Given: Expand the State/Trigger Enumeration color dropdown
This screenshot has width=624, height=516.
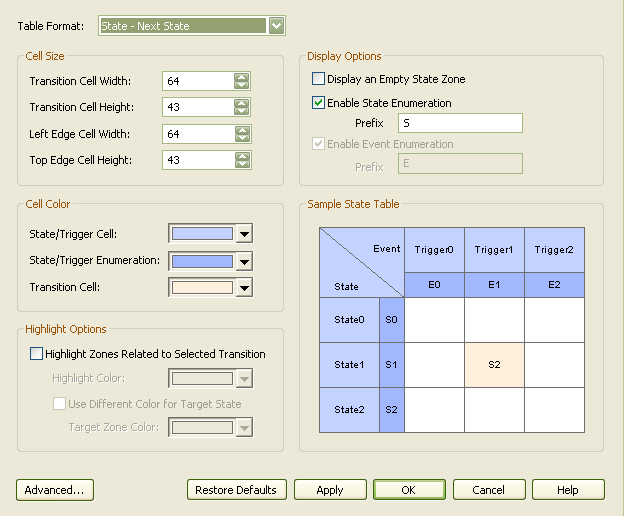Looking at the screenshot, I should click(243, 261).
